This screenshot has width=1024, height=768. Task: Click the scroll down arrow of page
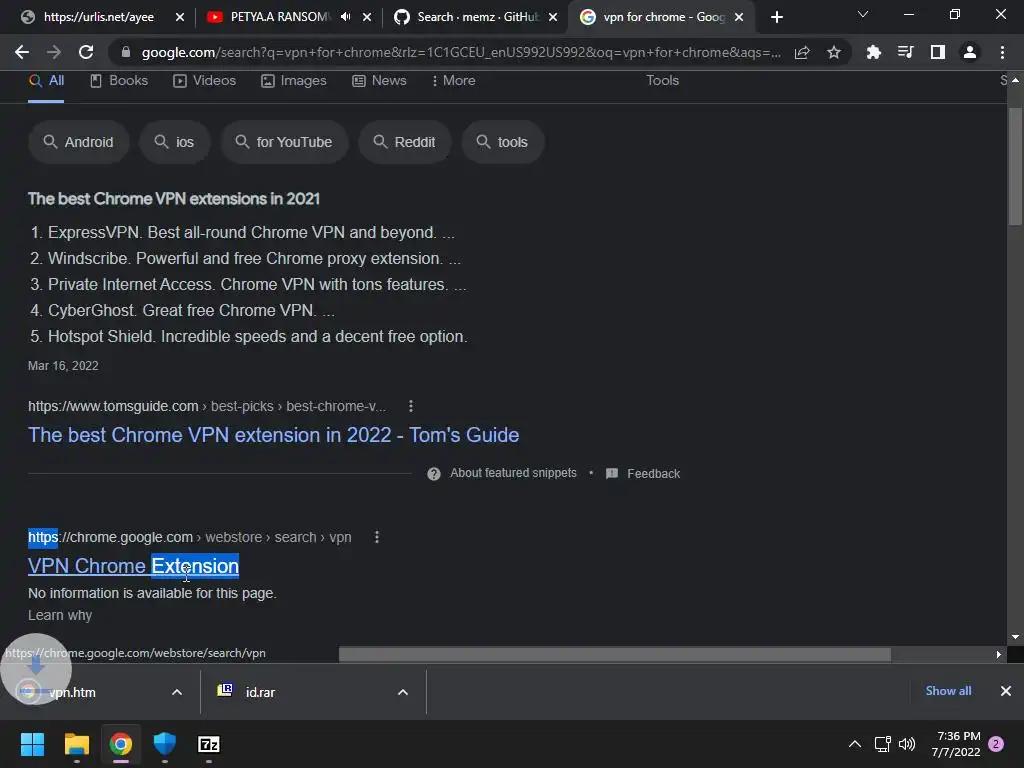coord(1015,637)
